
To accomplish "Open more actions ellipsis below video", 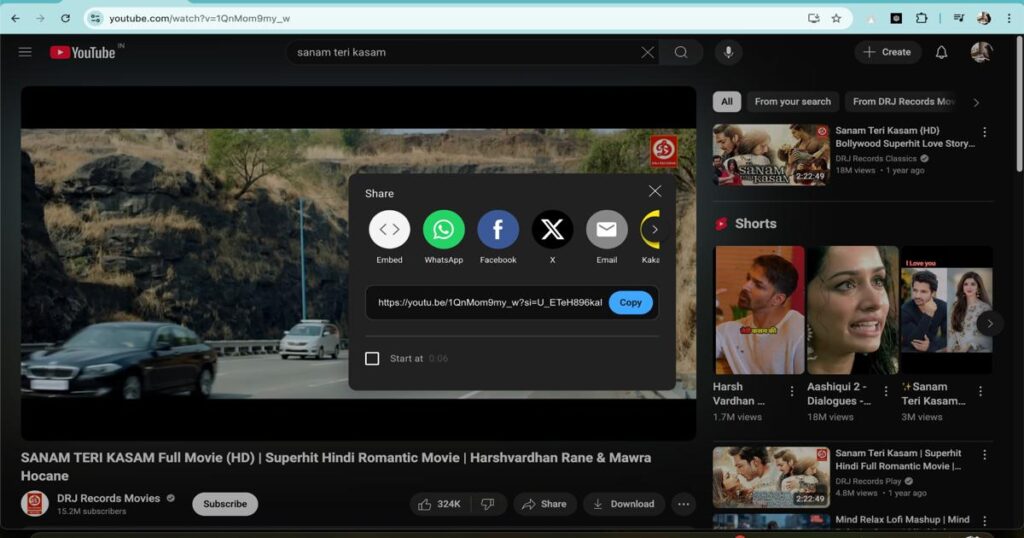I will coord(683,504).
